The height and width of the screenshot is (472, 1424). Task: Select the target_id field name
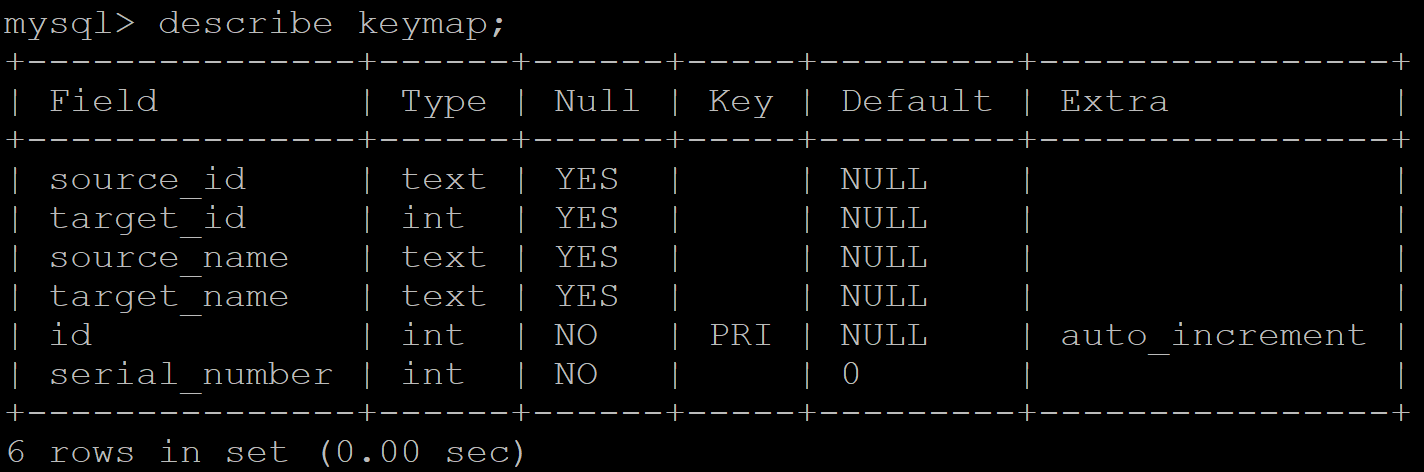coord(147,218)
